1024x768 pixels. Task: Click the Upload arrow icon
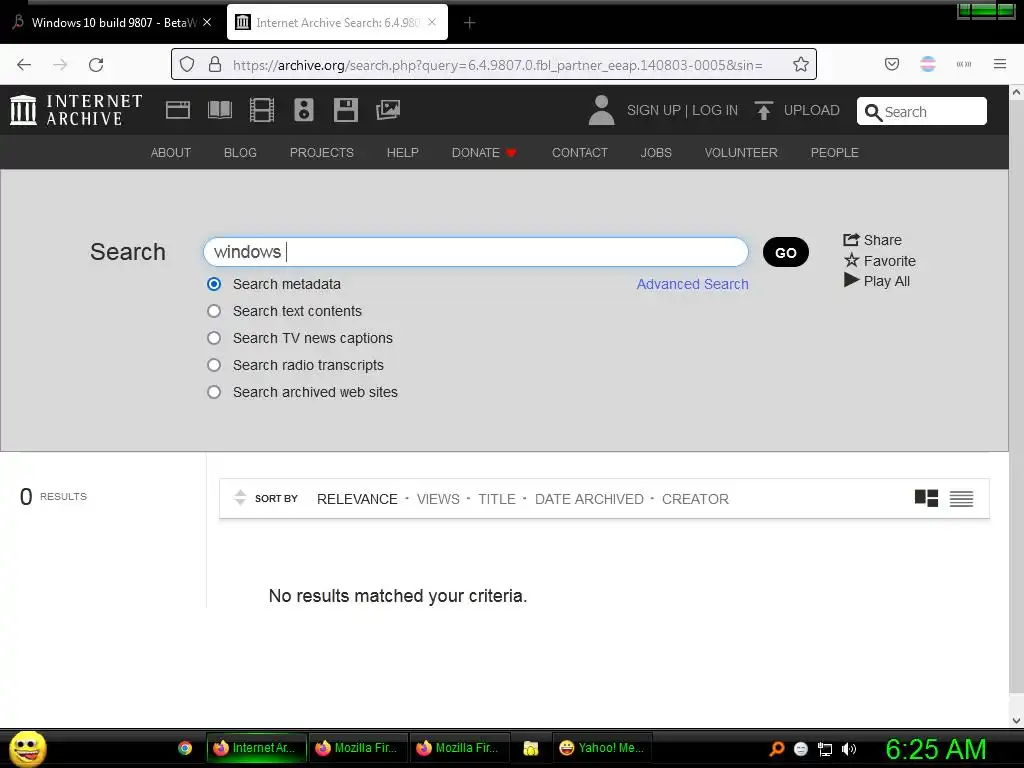coord(763,110)
